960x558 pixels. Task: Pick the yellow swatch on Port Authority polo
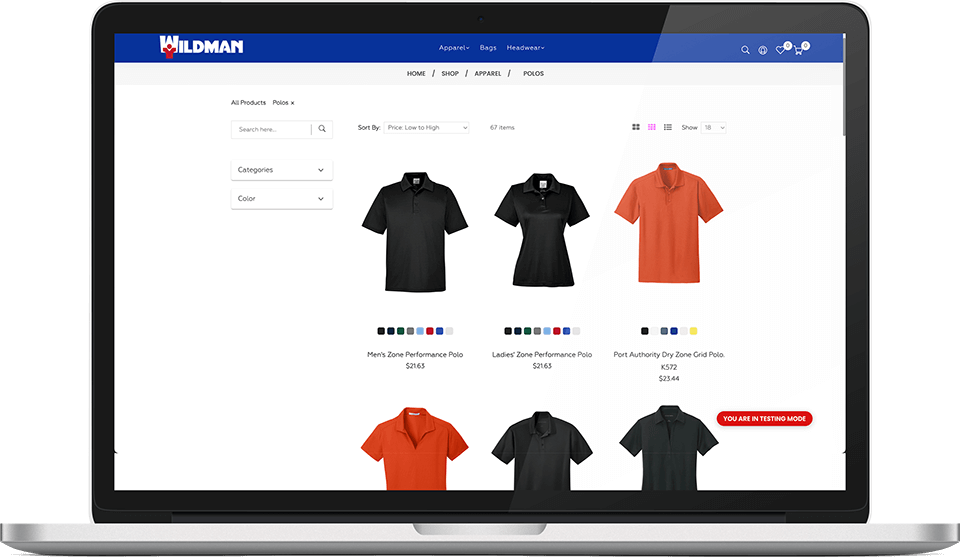(694, 331)
